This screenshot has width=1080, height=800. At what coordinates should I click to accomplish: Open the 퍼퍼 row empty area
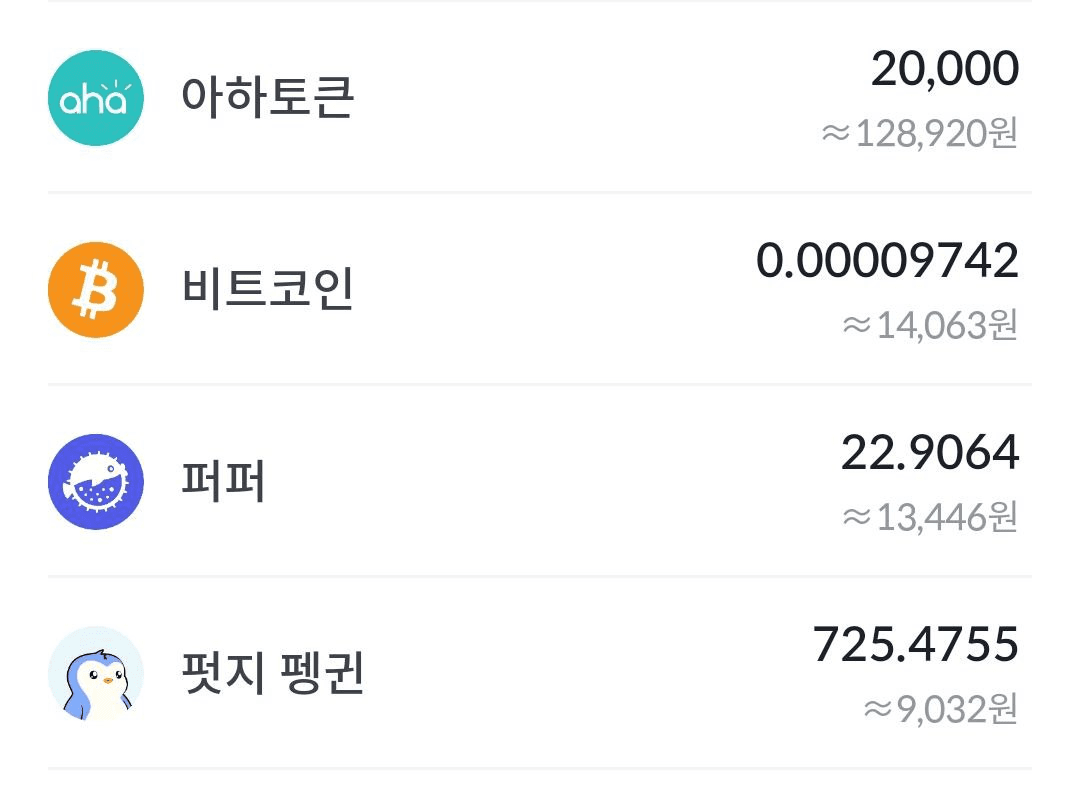[551, 481]
